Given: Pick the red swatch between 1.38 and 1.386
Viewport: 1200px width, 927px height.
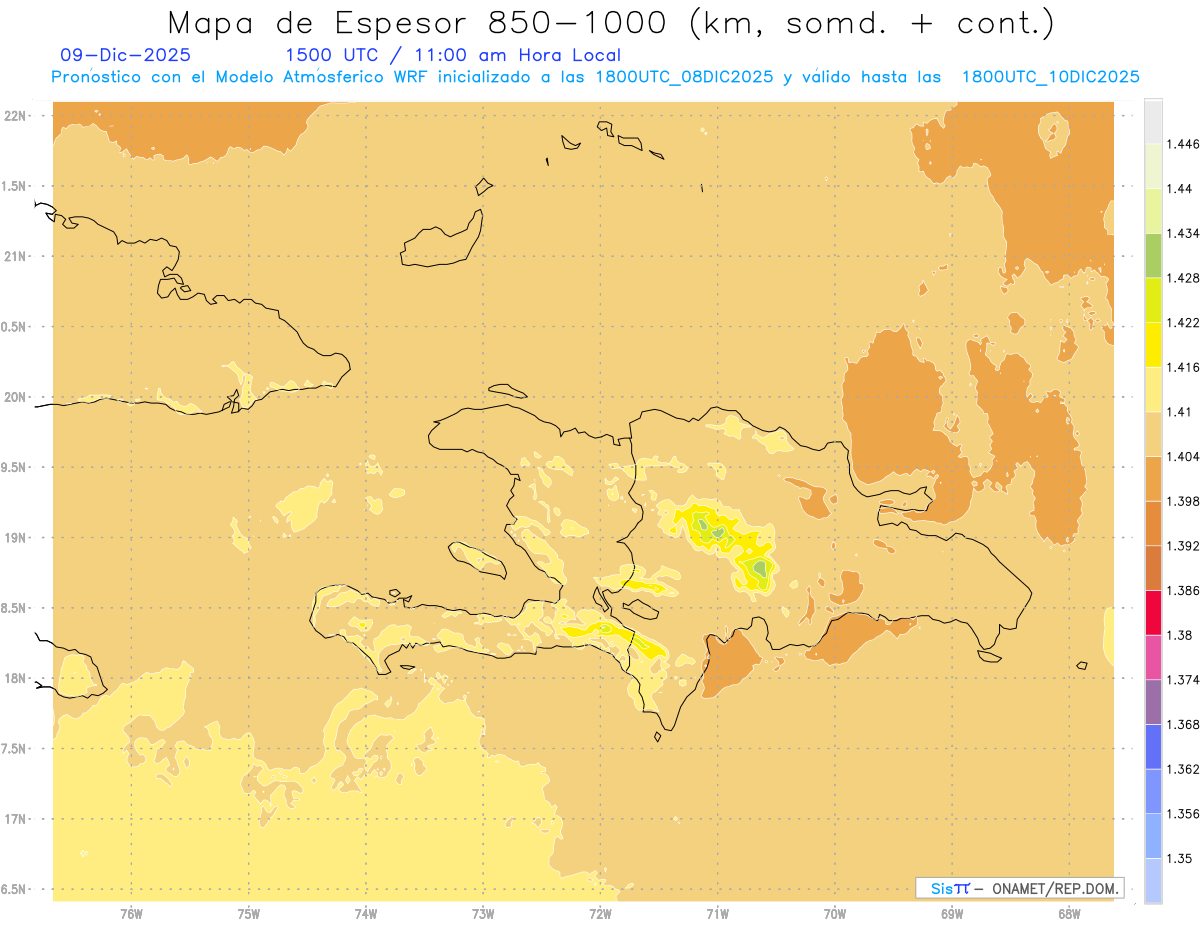Looking at the screenshot, I should (x=1153, y=613).
